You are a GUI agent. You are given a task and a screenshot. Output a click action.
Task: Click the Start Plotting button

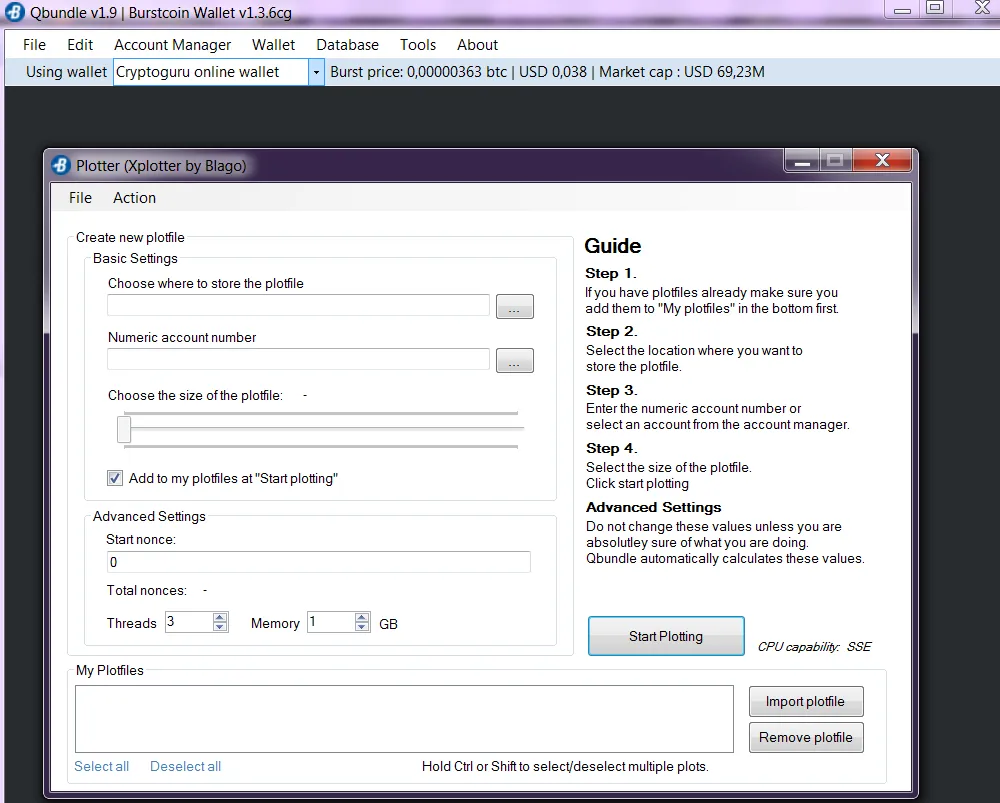point(666,636)
